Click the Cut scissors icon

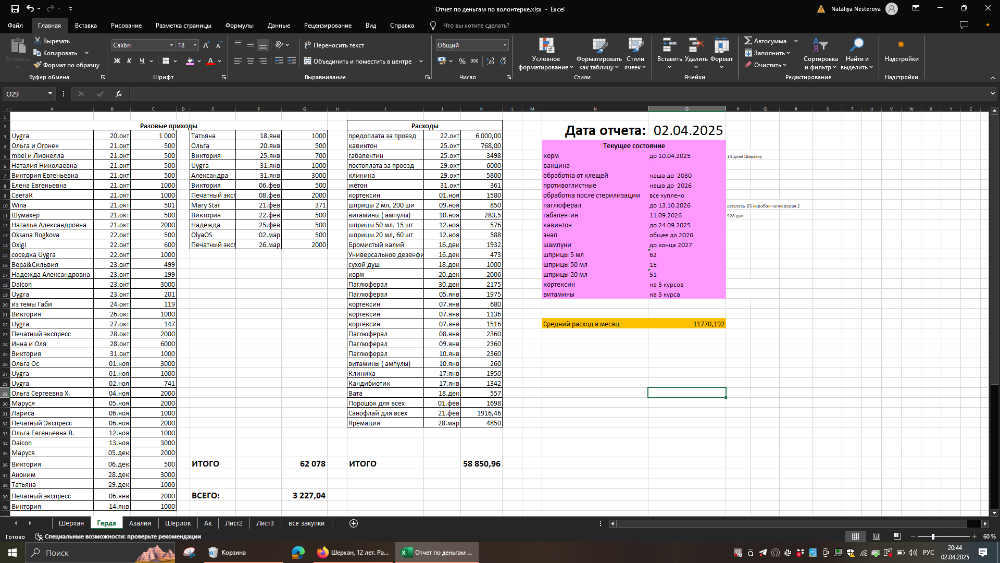pyautogui.click(x=37, y=42)
